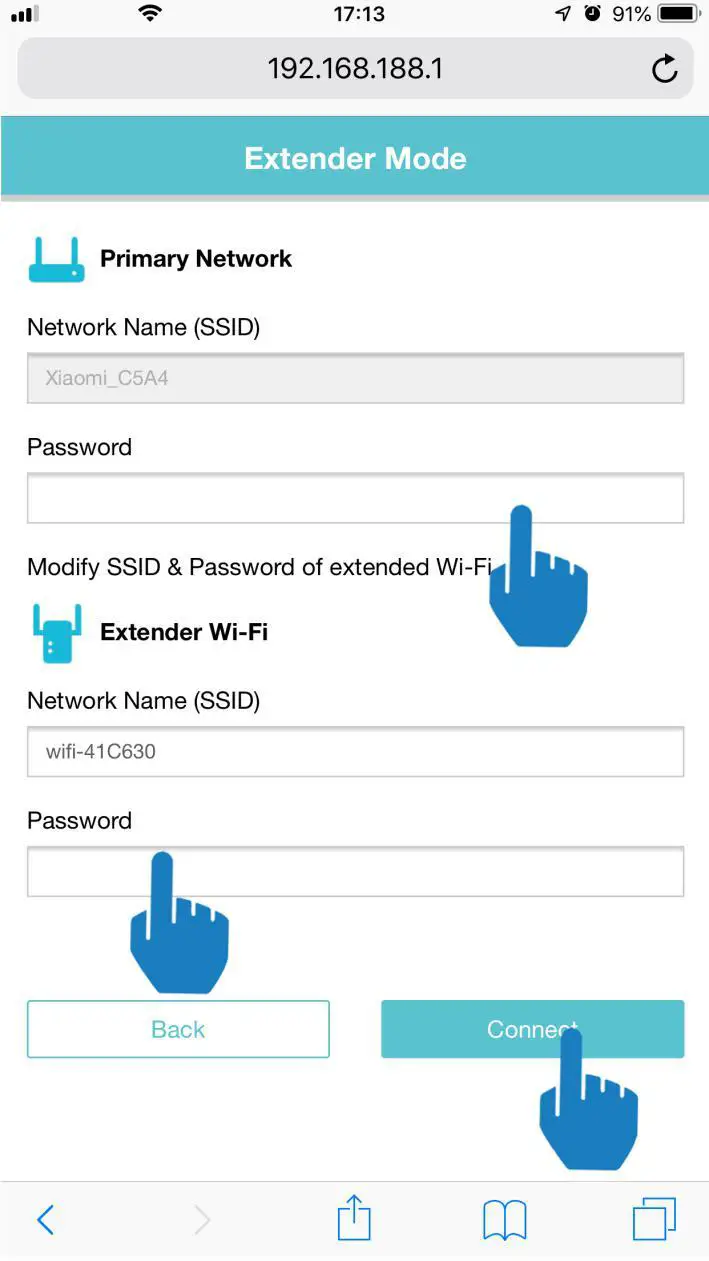Edit the wifi-41C630 extender SSID field
Image resolution: width=709 pixels, height=1261 pixels.
click(x=355, y=752)
